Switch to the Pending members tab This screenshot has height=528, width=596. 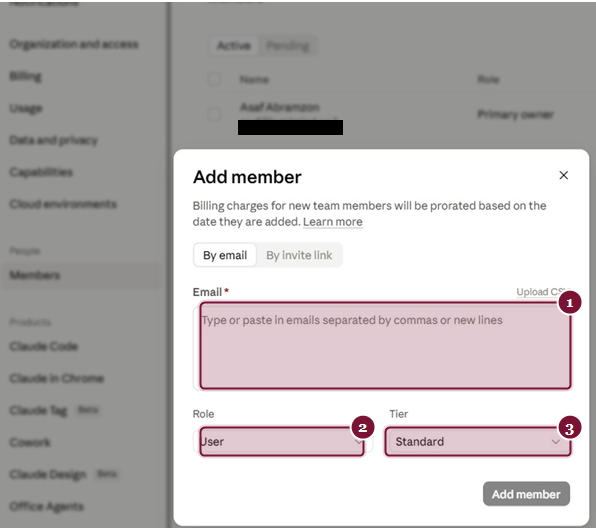point(288,46)
